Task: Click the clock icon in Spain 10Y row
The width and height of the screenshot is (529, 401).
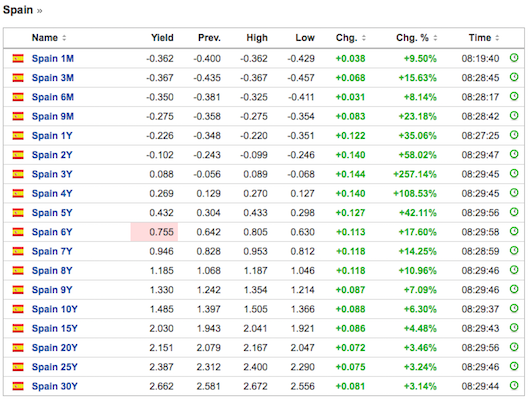Action: pos(513,308)
